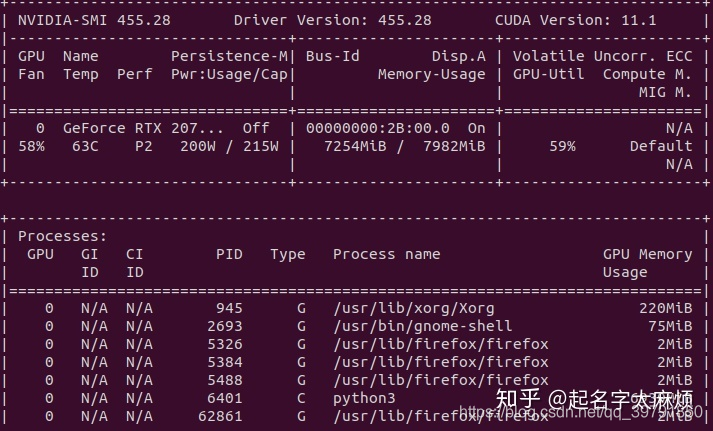Viewport: 713px width, 431px height.
Task: Click the Processes header label
Action: click(x=62, y=236)
